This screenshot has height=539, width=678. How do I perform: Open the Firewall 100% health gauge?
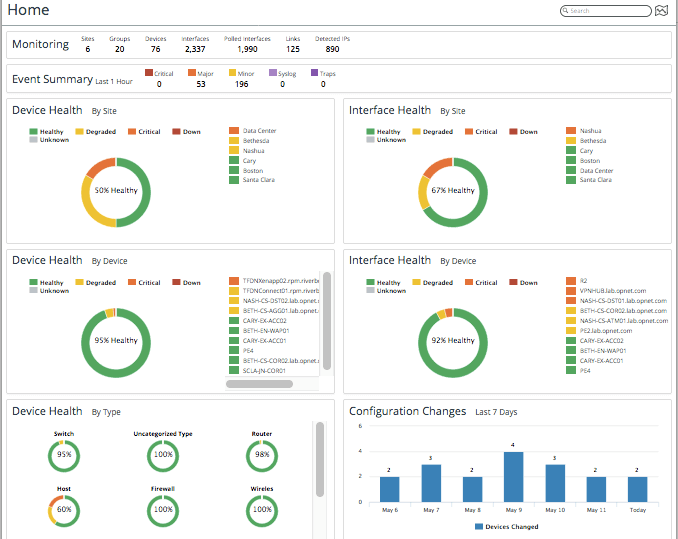pos(163,510)
